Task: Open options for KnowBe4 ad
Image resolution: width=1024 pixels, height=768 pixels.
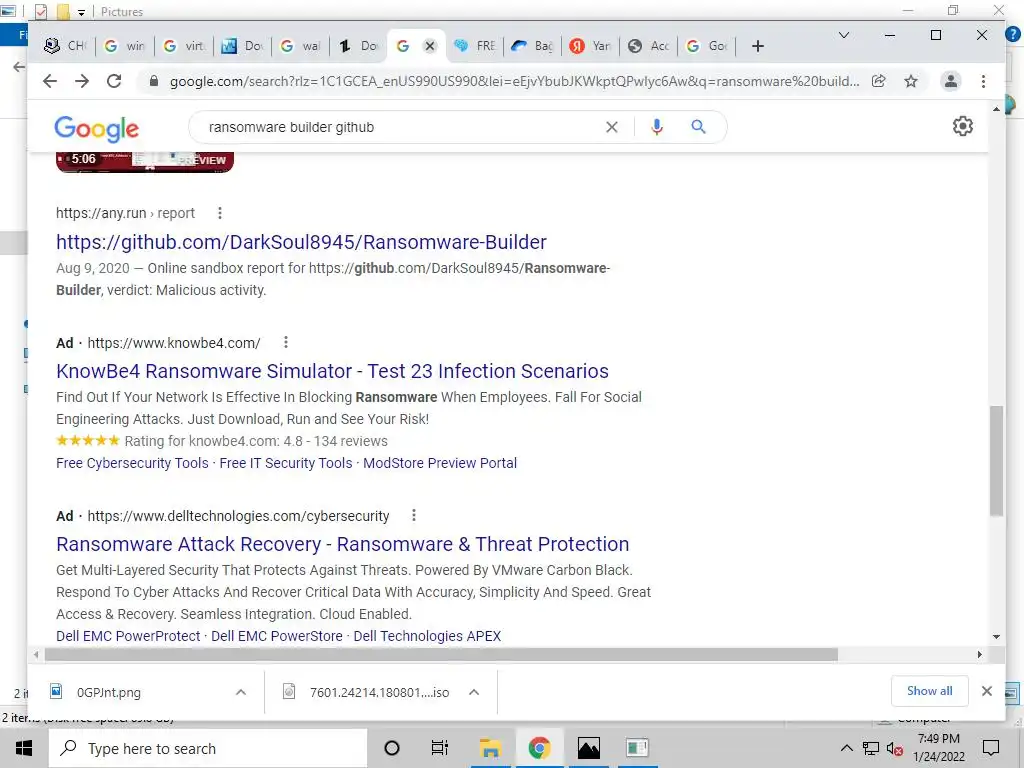Action: coord(286,342)
